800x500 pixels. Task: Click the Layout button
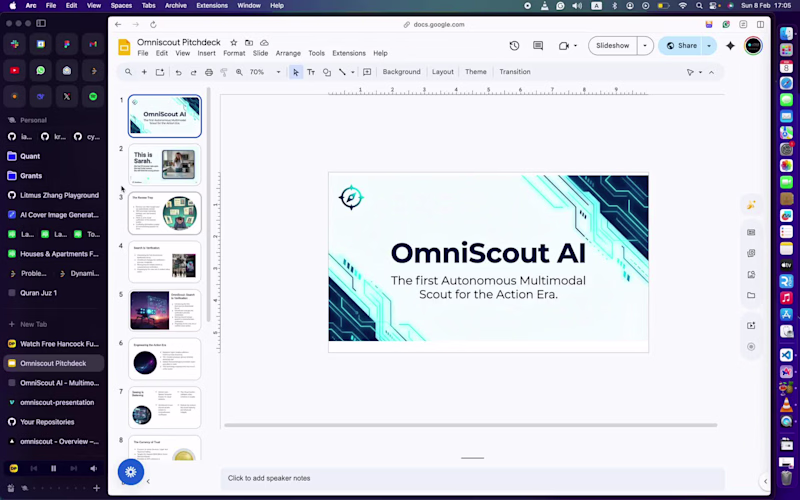tap(442, 72)
